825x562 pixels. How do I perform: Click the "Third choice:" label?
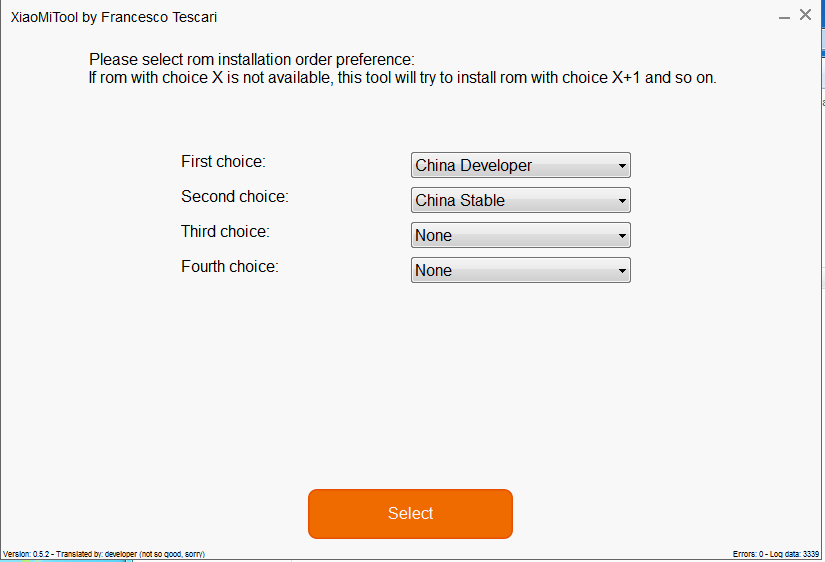(225, 231)
